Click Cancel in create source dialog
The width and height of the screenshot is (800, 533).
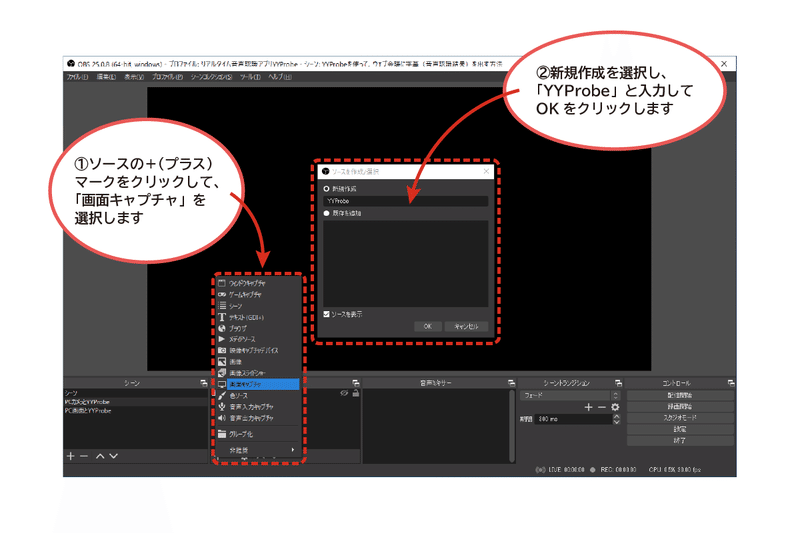click(466, 326)
